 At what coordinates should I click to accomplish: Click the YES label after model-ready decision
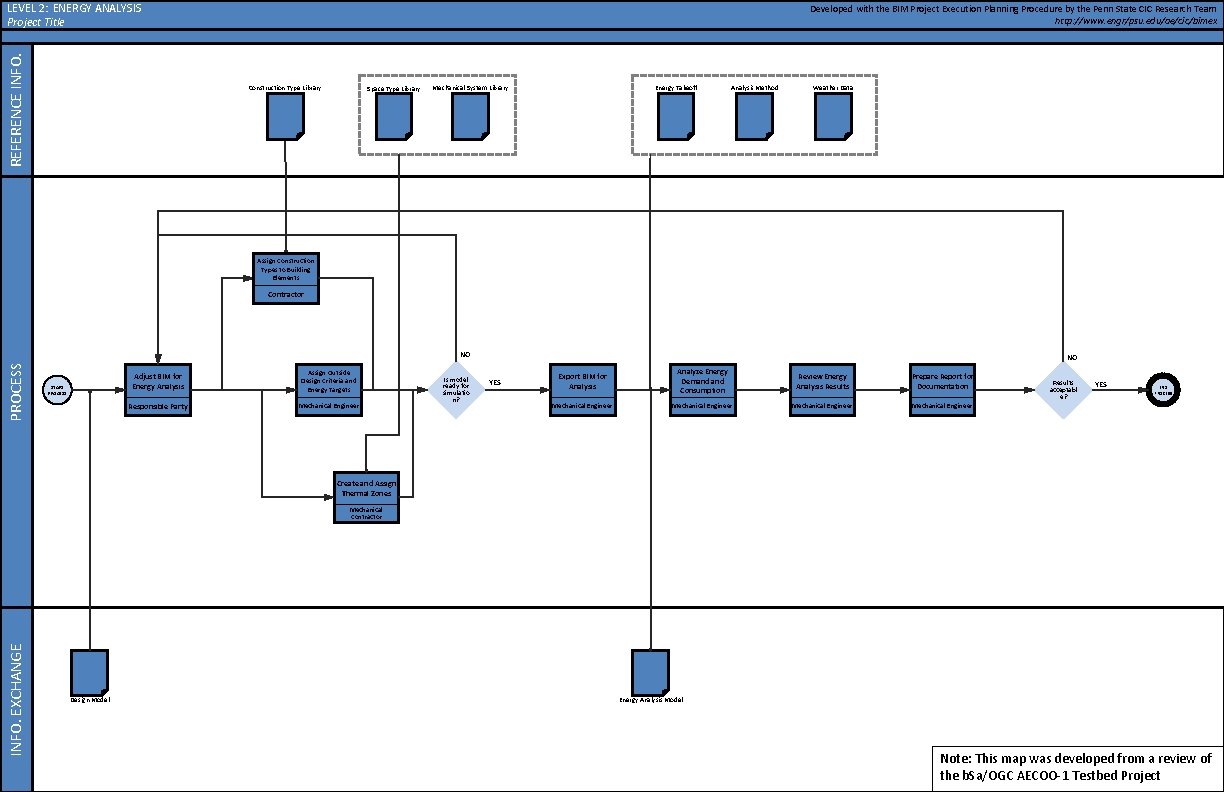click(495, 383)
